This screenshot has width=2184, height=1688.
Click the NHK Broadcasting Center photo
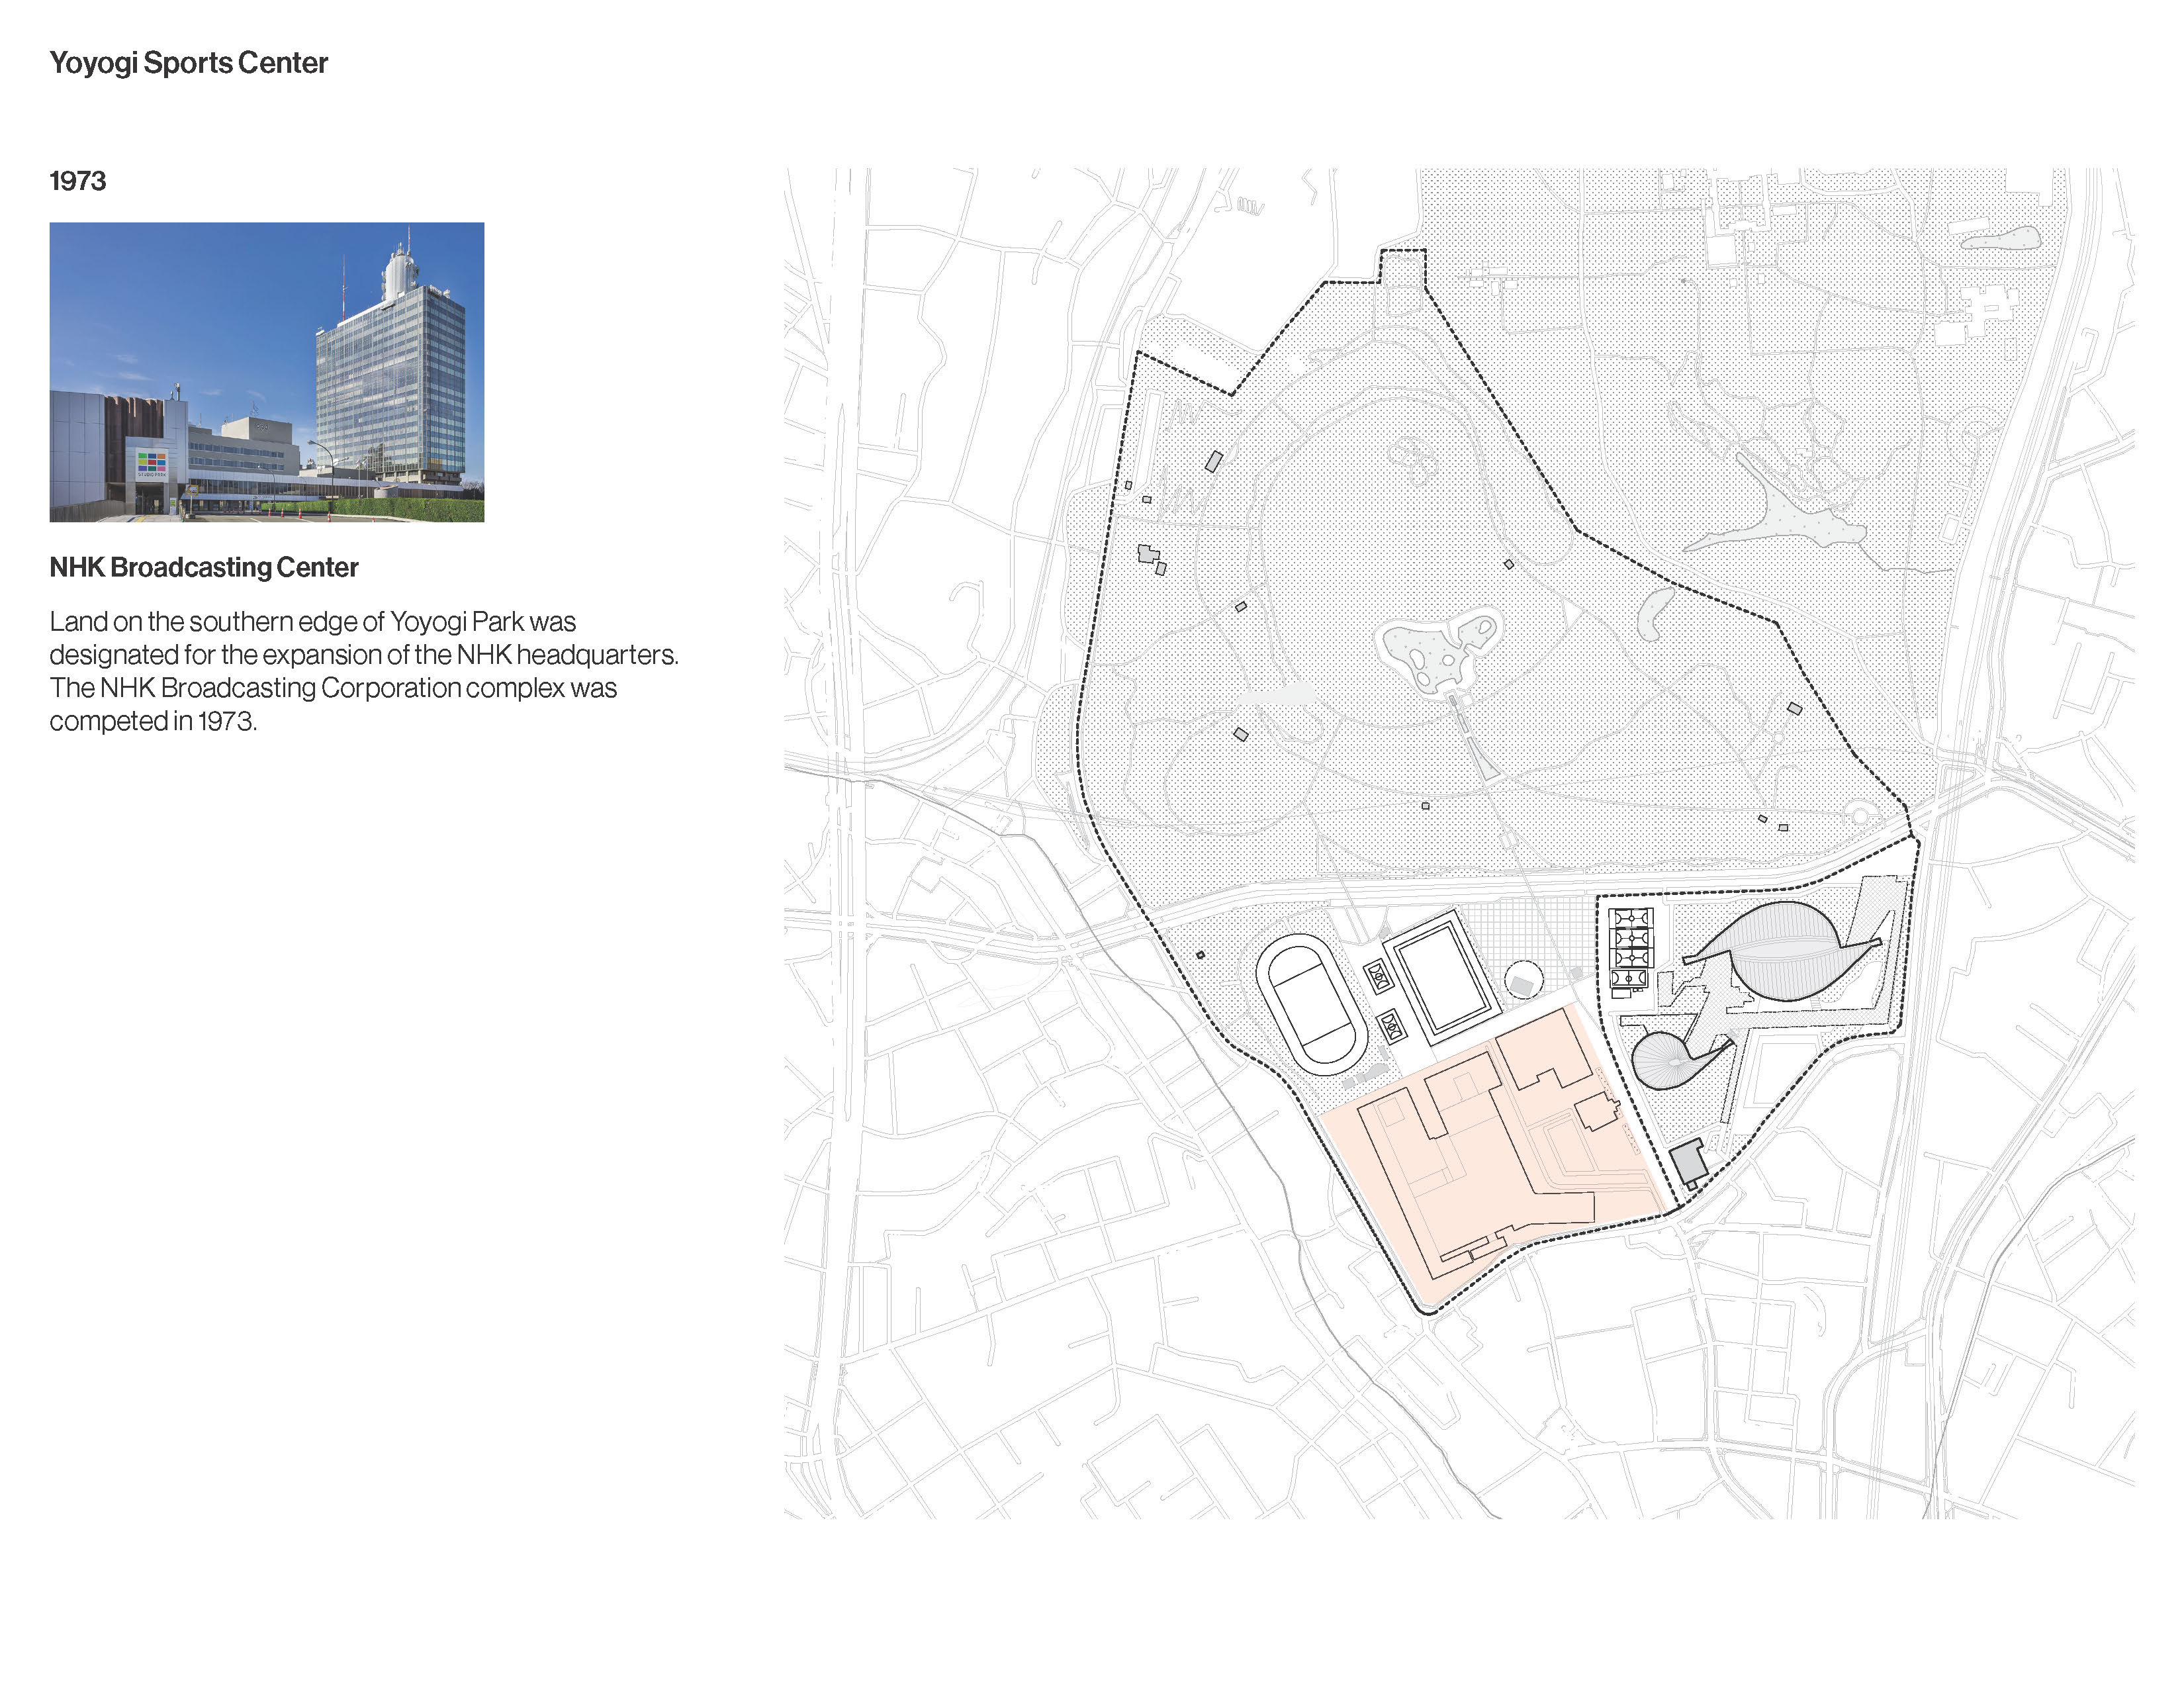pyautogui.click(x=266, y=371)
